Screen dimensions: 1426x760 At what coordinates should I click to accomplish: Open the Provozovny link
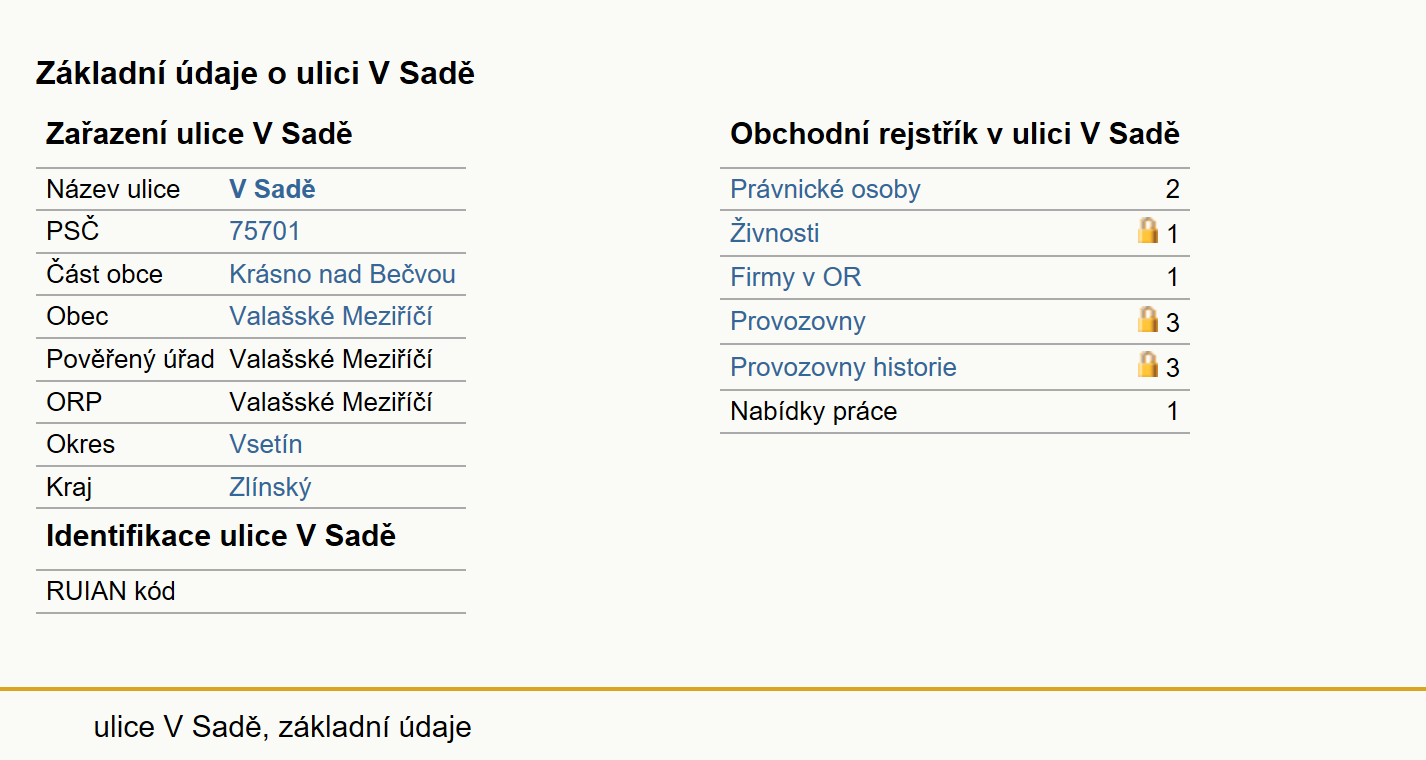tap(798, 322)
